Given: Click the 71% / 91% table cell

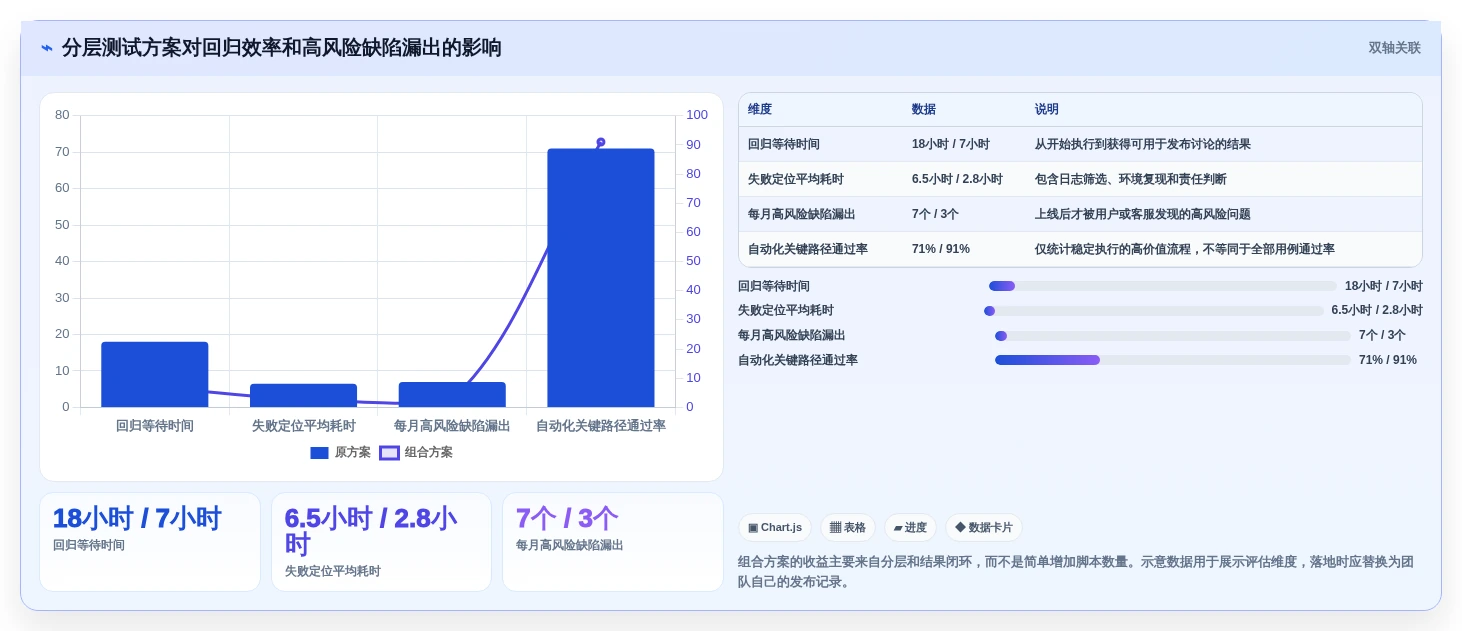Looking at the screenshot, I should 941,249.
